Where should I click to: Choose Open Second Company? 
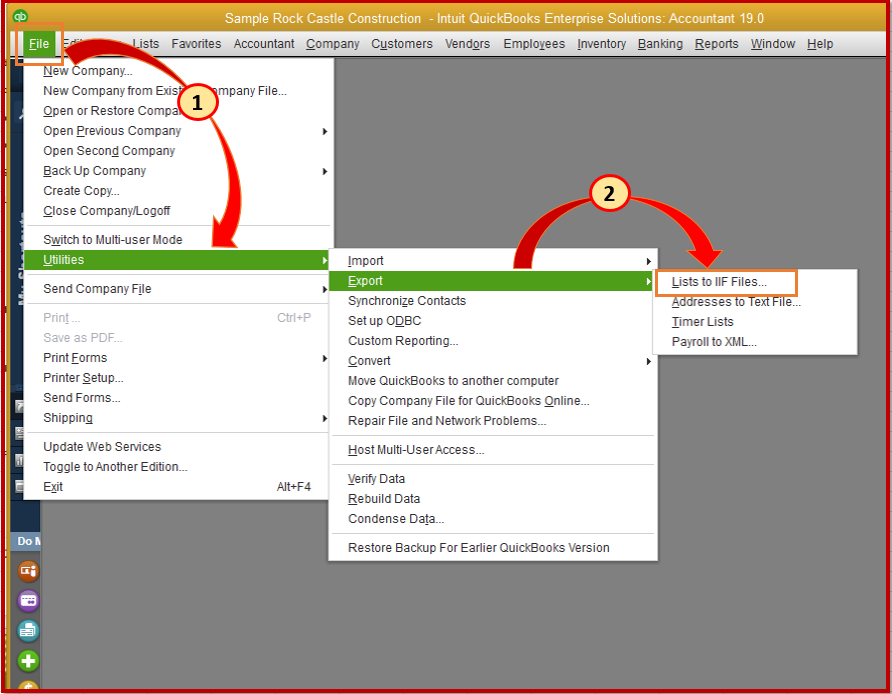click(109, 151)
